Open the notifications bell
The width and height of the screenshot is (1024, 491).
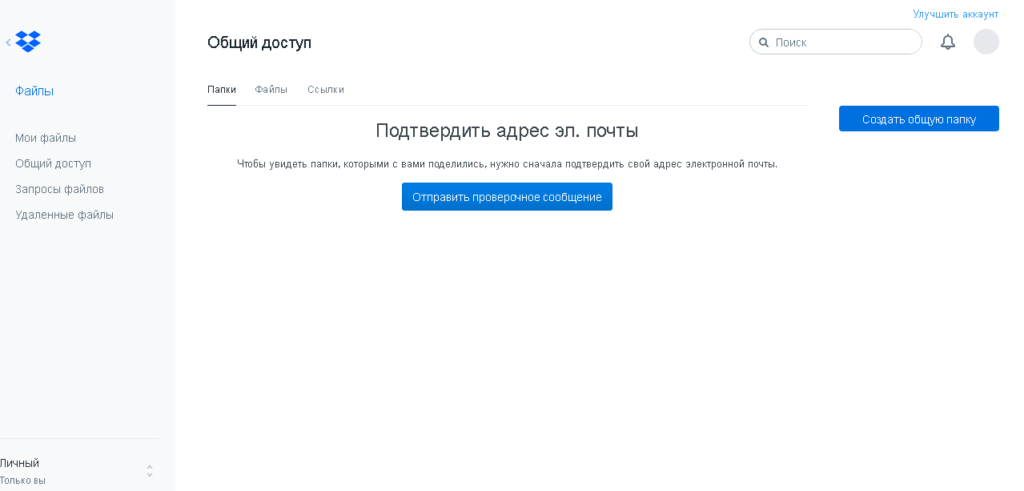947,42
